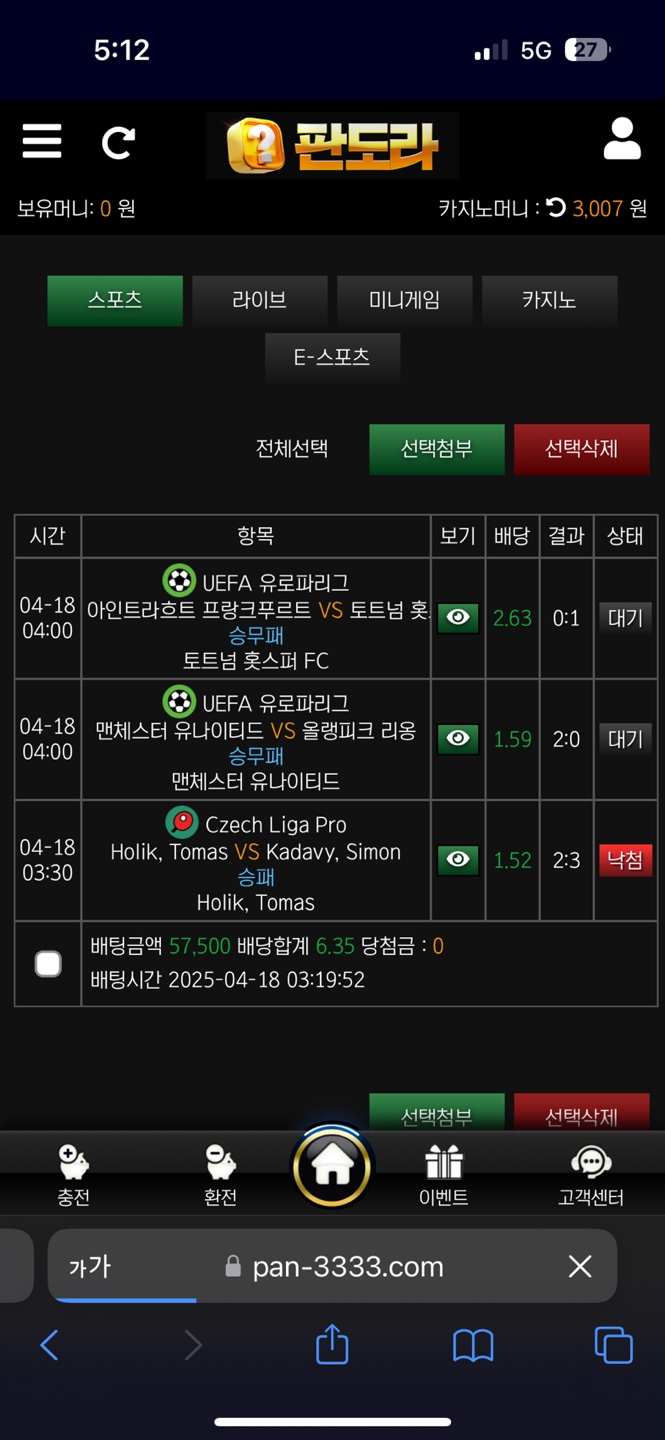Switch to the 미니게임 tab

[404, 300]
